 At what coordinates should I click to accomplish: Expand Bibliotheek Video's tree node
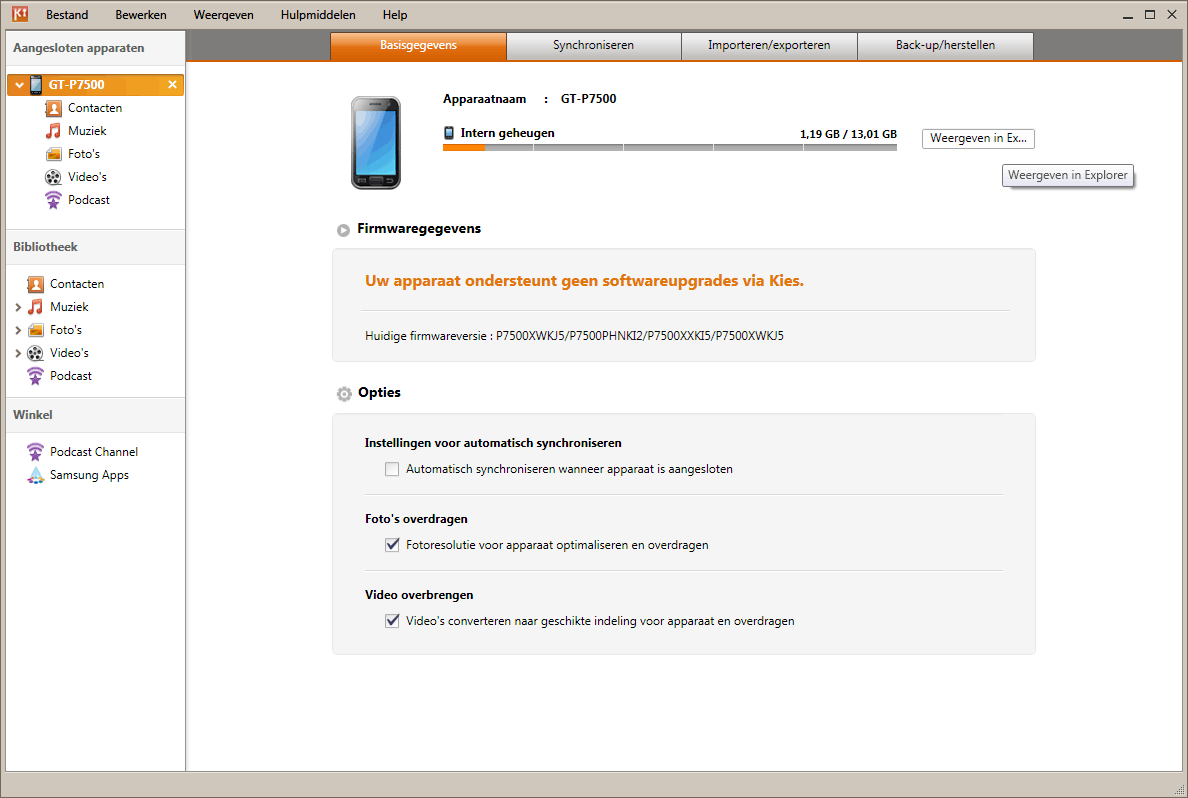click(18, 353)
